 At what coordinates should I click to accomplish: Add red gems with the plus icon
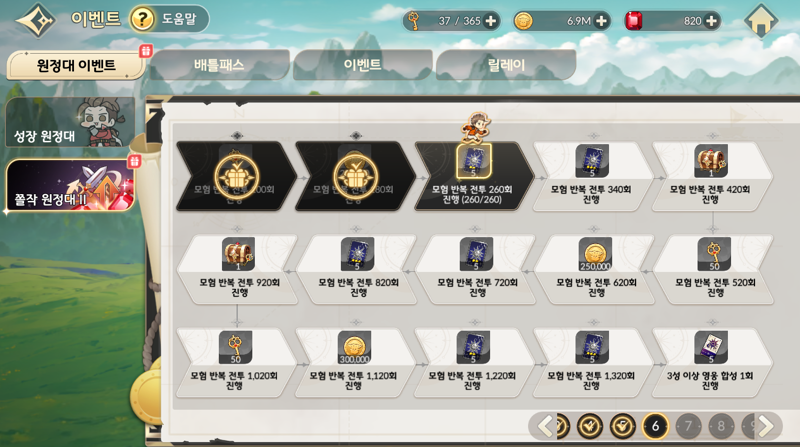(x=711, y=21)
